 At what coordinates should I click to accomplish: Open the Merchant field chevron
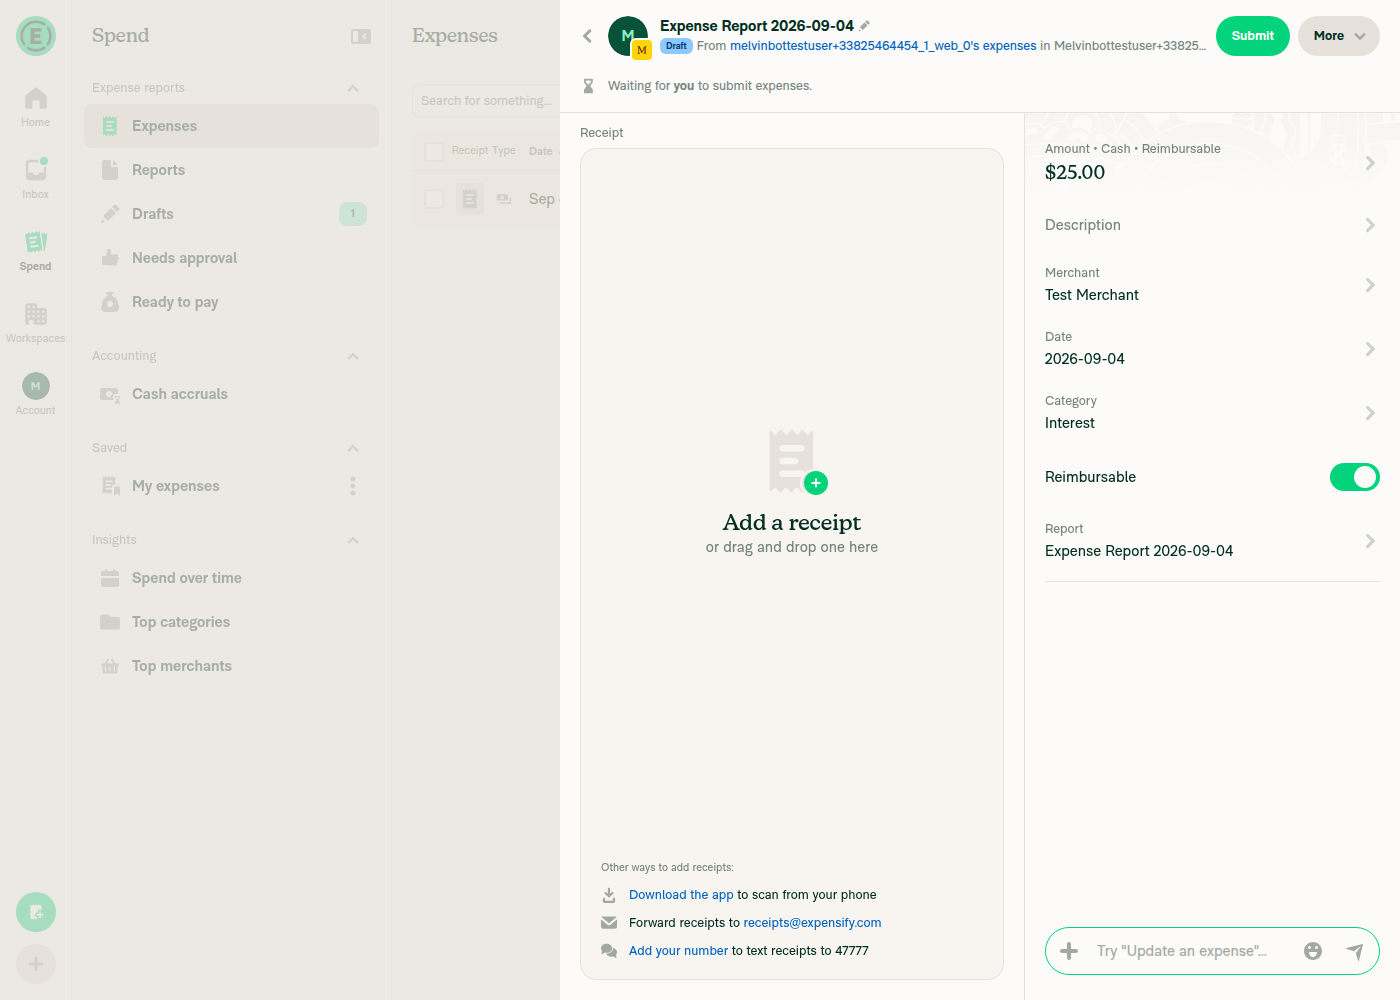(1370, 285)
